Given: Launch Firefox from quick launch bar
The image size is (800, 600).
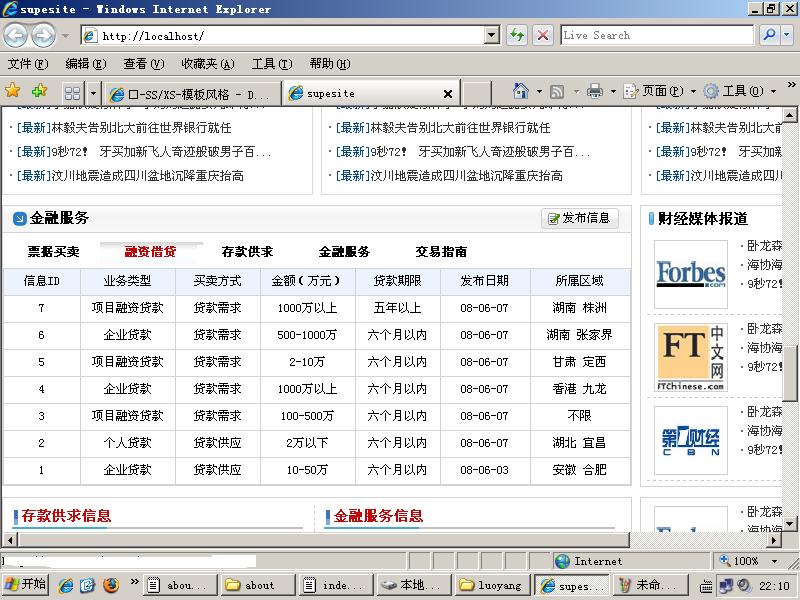Looking at the screenshot, I should 110,585.
